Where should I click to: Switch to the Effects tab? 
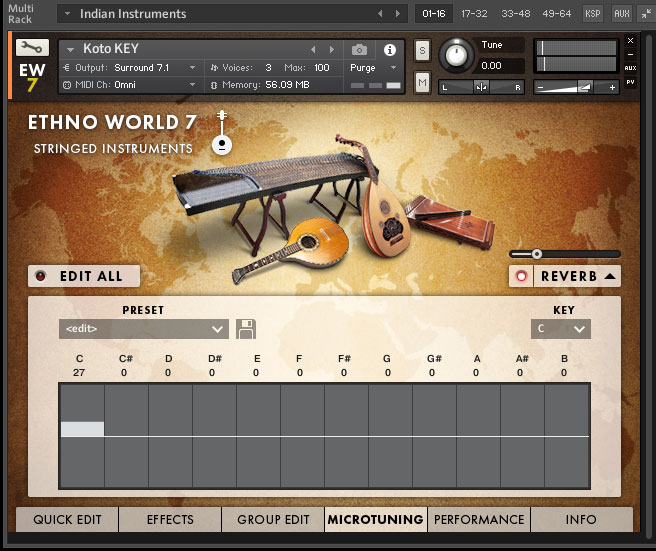click(x=170, y=520)
